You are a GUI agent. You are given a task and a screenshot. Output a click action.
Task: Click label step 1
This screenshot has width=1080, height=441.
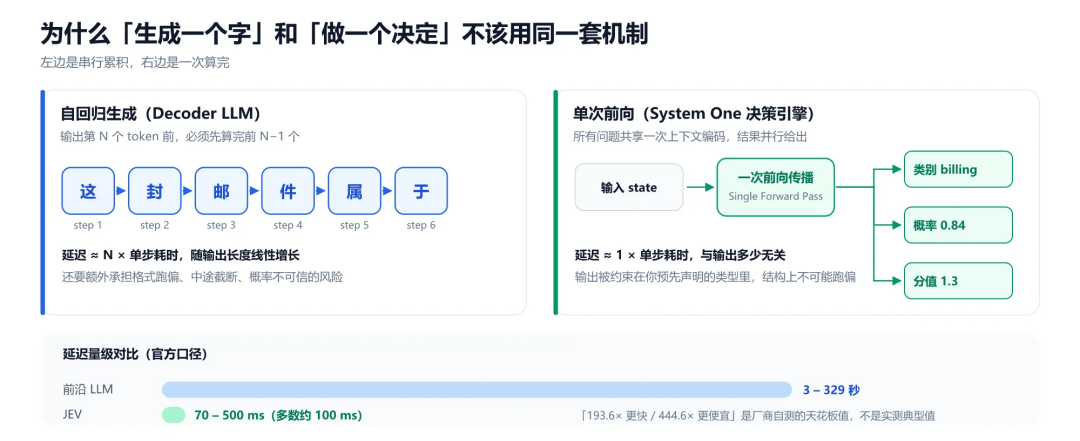pos(88,225)
